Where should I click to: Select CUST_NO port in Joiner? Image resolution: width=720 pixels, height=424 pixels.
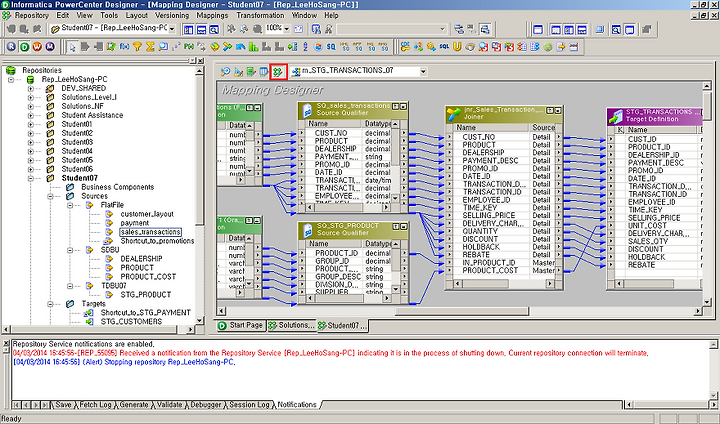click(x=478, y=137)
